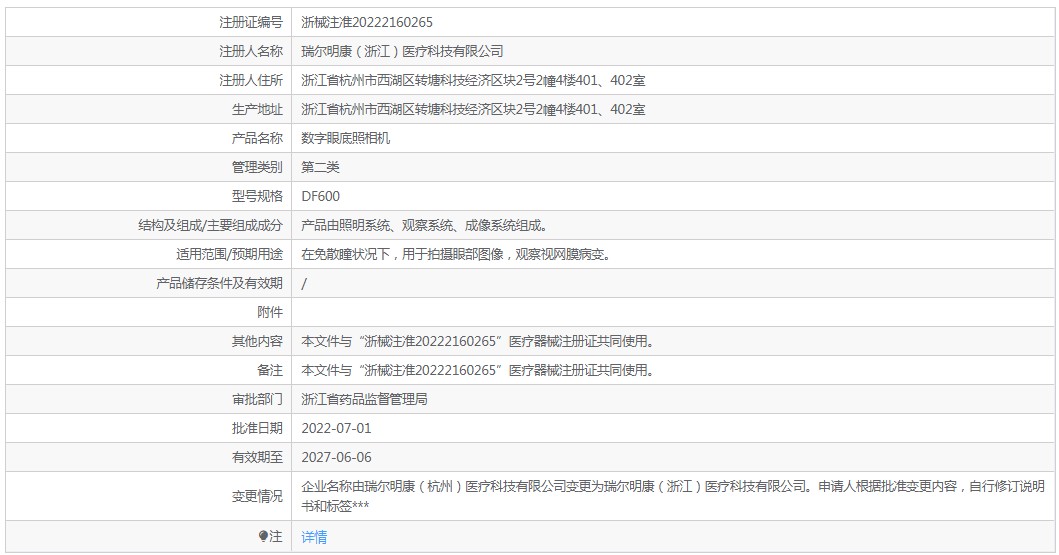The image size is (1059, 555).
Task: Click the address value in the 注册人住所 row
Action: click(473, 80)
